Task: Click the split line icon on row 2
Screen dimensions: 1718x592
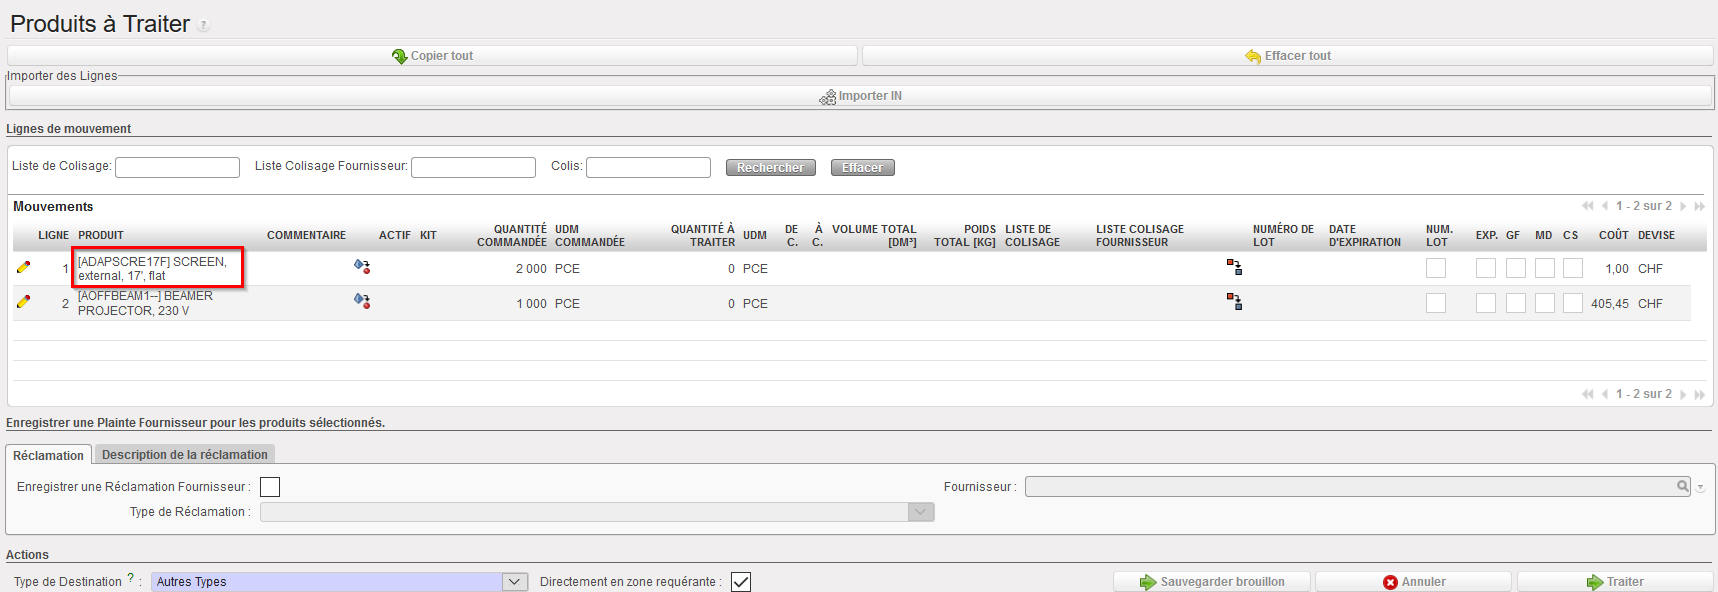Action: pyautogui.click(x=1234, y=302)
